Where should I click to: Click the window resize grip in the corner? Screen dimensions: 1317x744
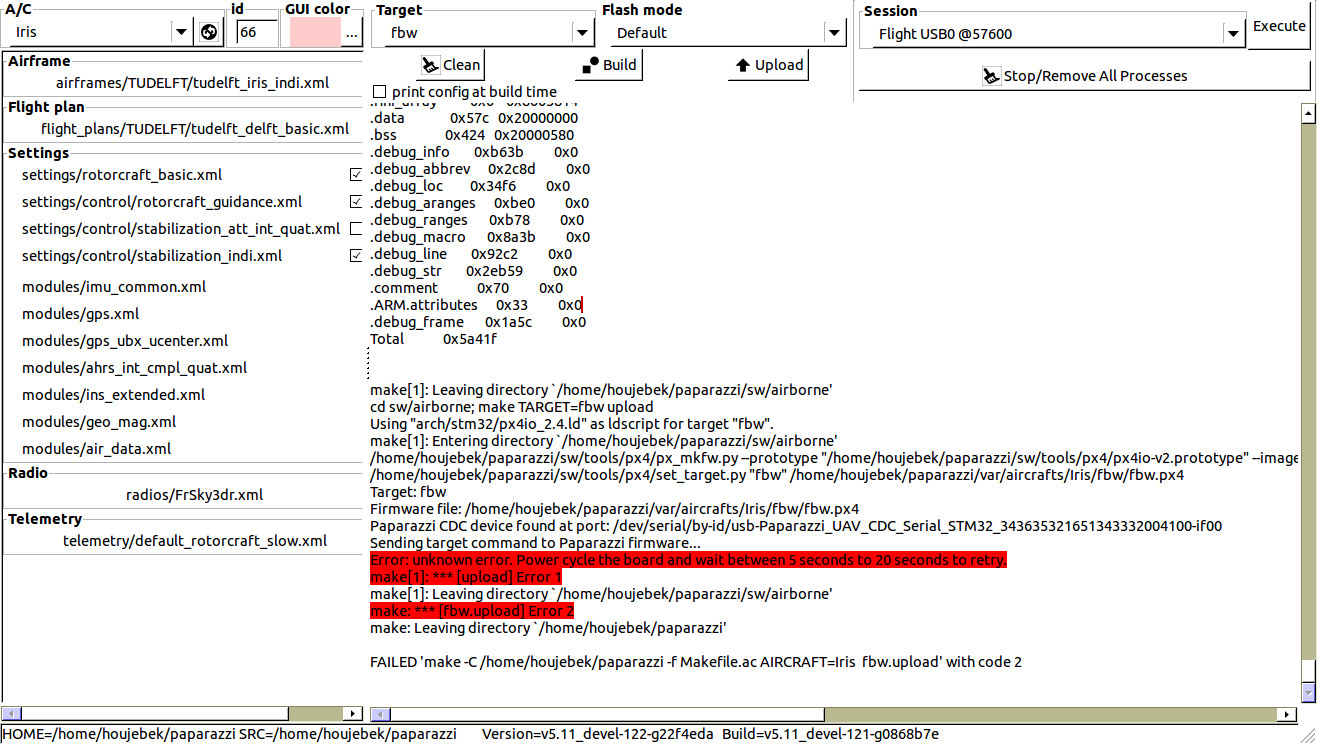pyautogui.click(x=1307, y=734)
